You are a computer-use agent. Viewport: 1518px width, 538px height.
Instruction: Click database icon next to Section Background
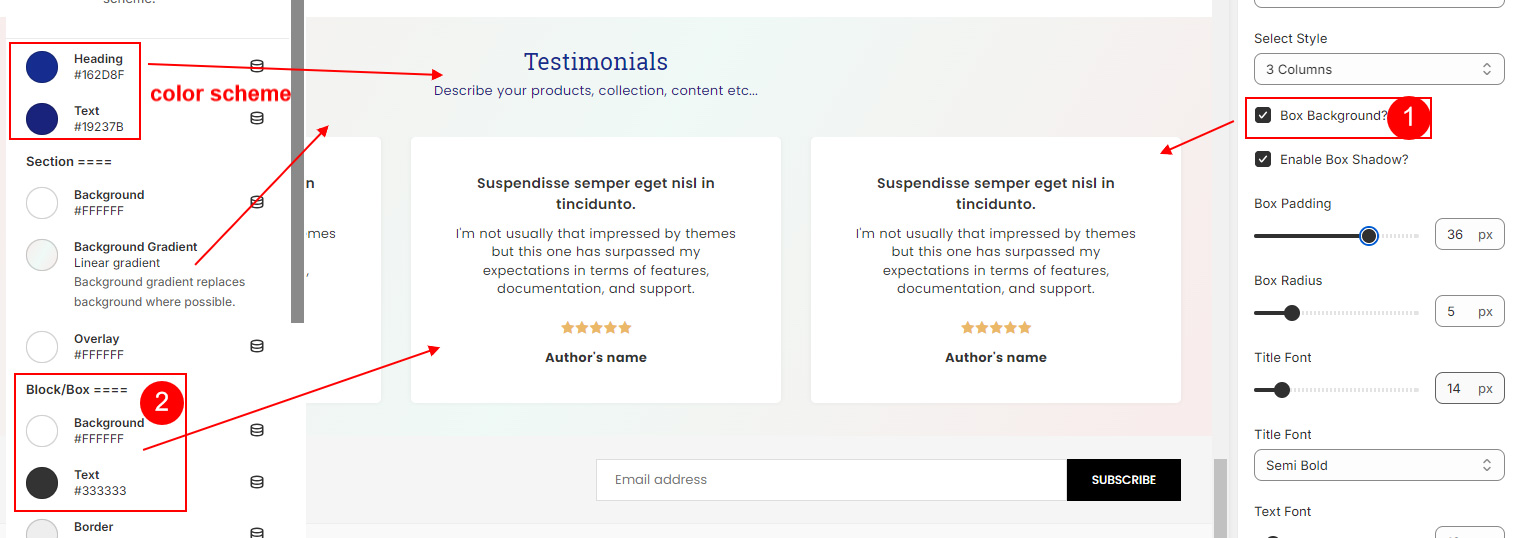pos(257,202)
